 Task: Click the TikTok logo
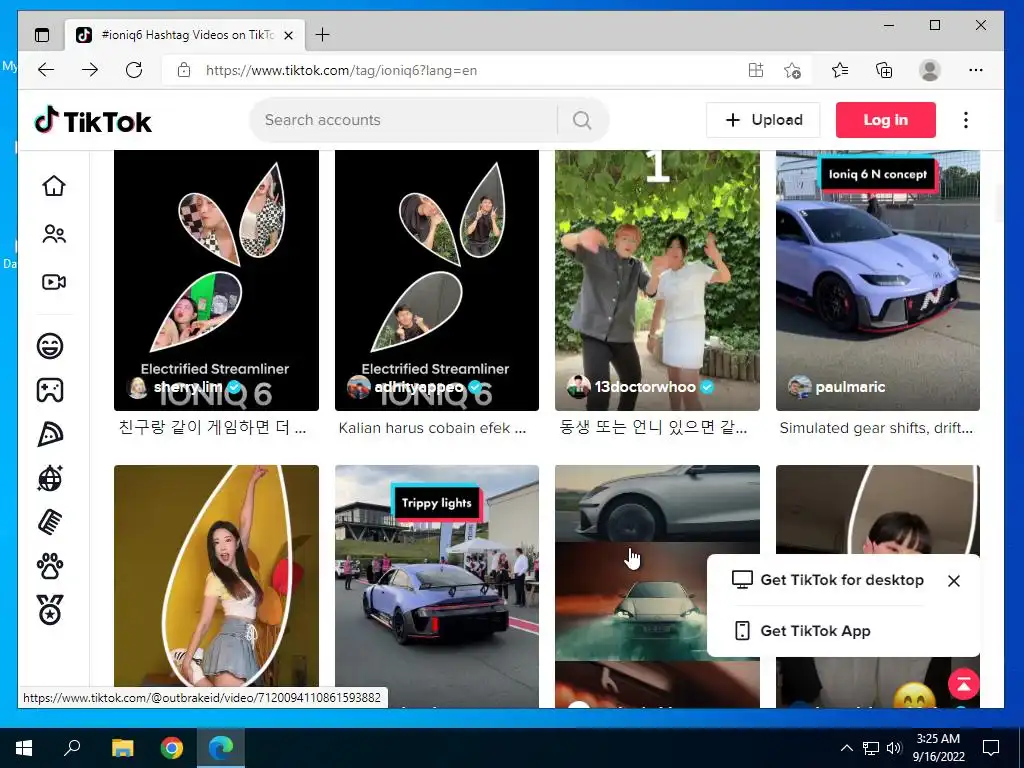pos(93,121)
